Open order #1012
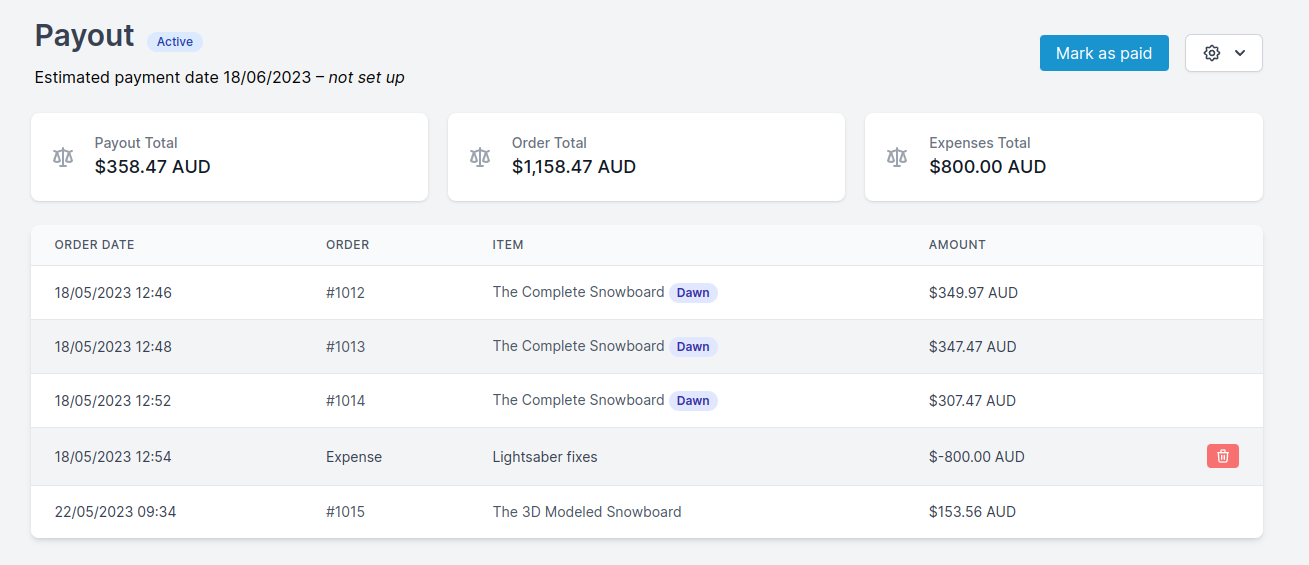1309x565 pixels. [x=345, y=293]
